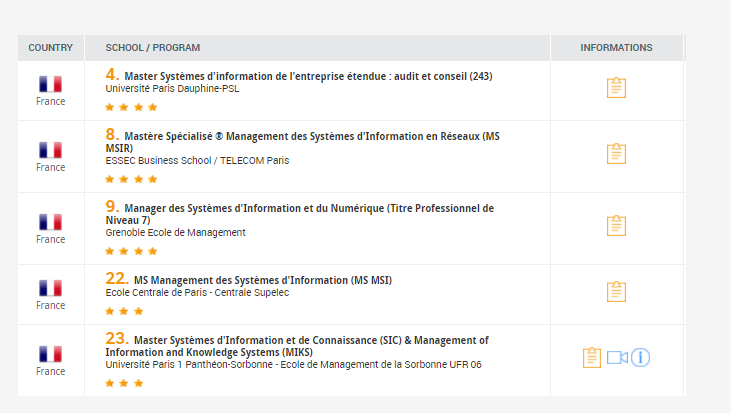Click the COUNTRY column header
This screenshot has height=413, width=731.
point(50,48)
